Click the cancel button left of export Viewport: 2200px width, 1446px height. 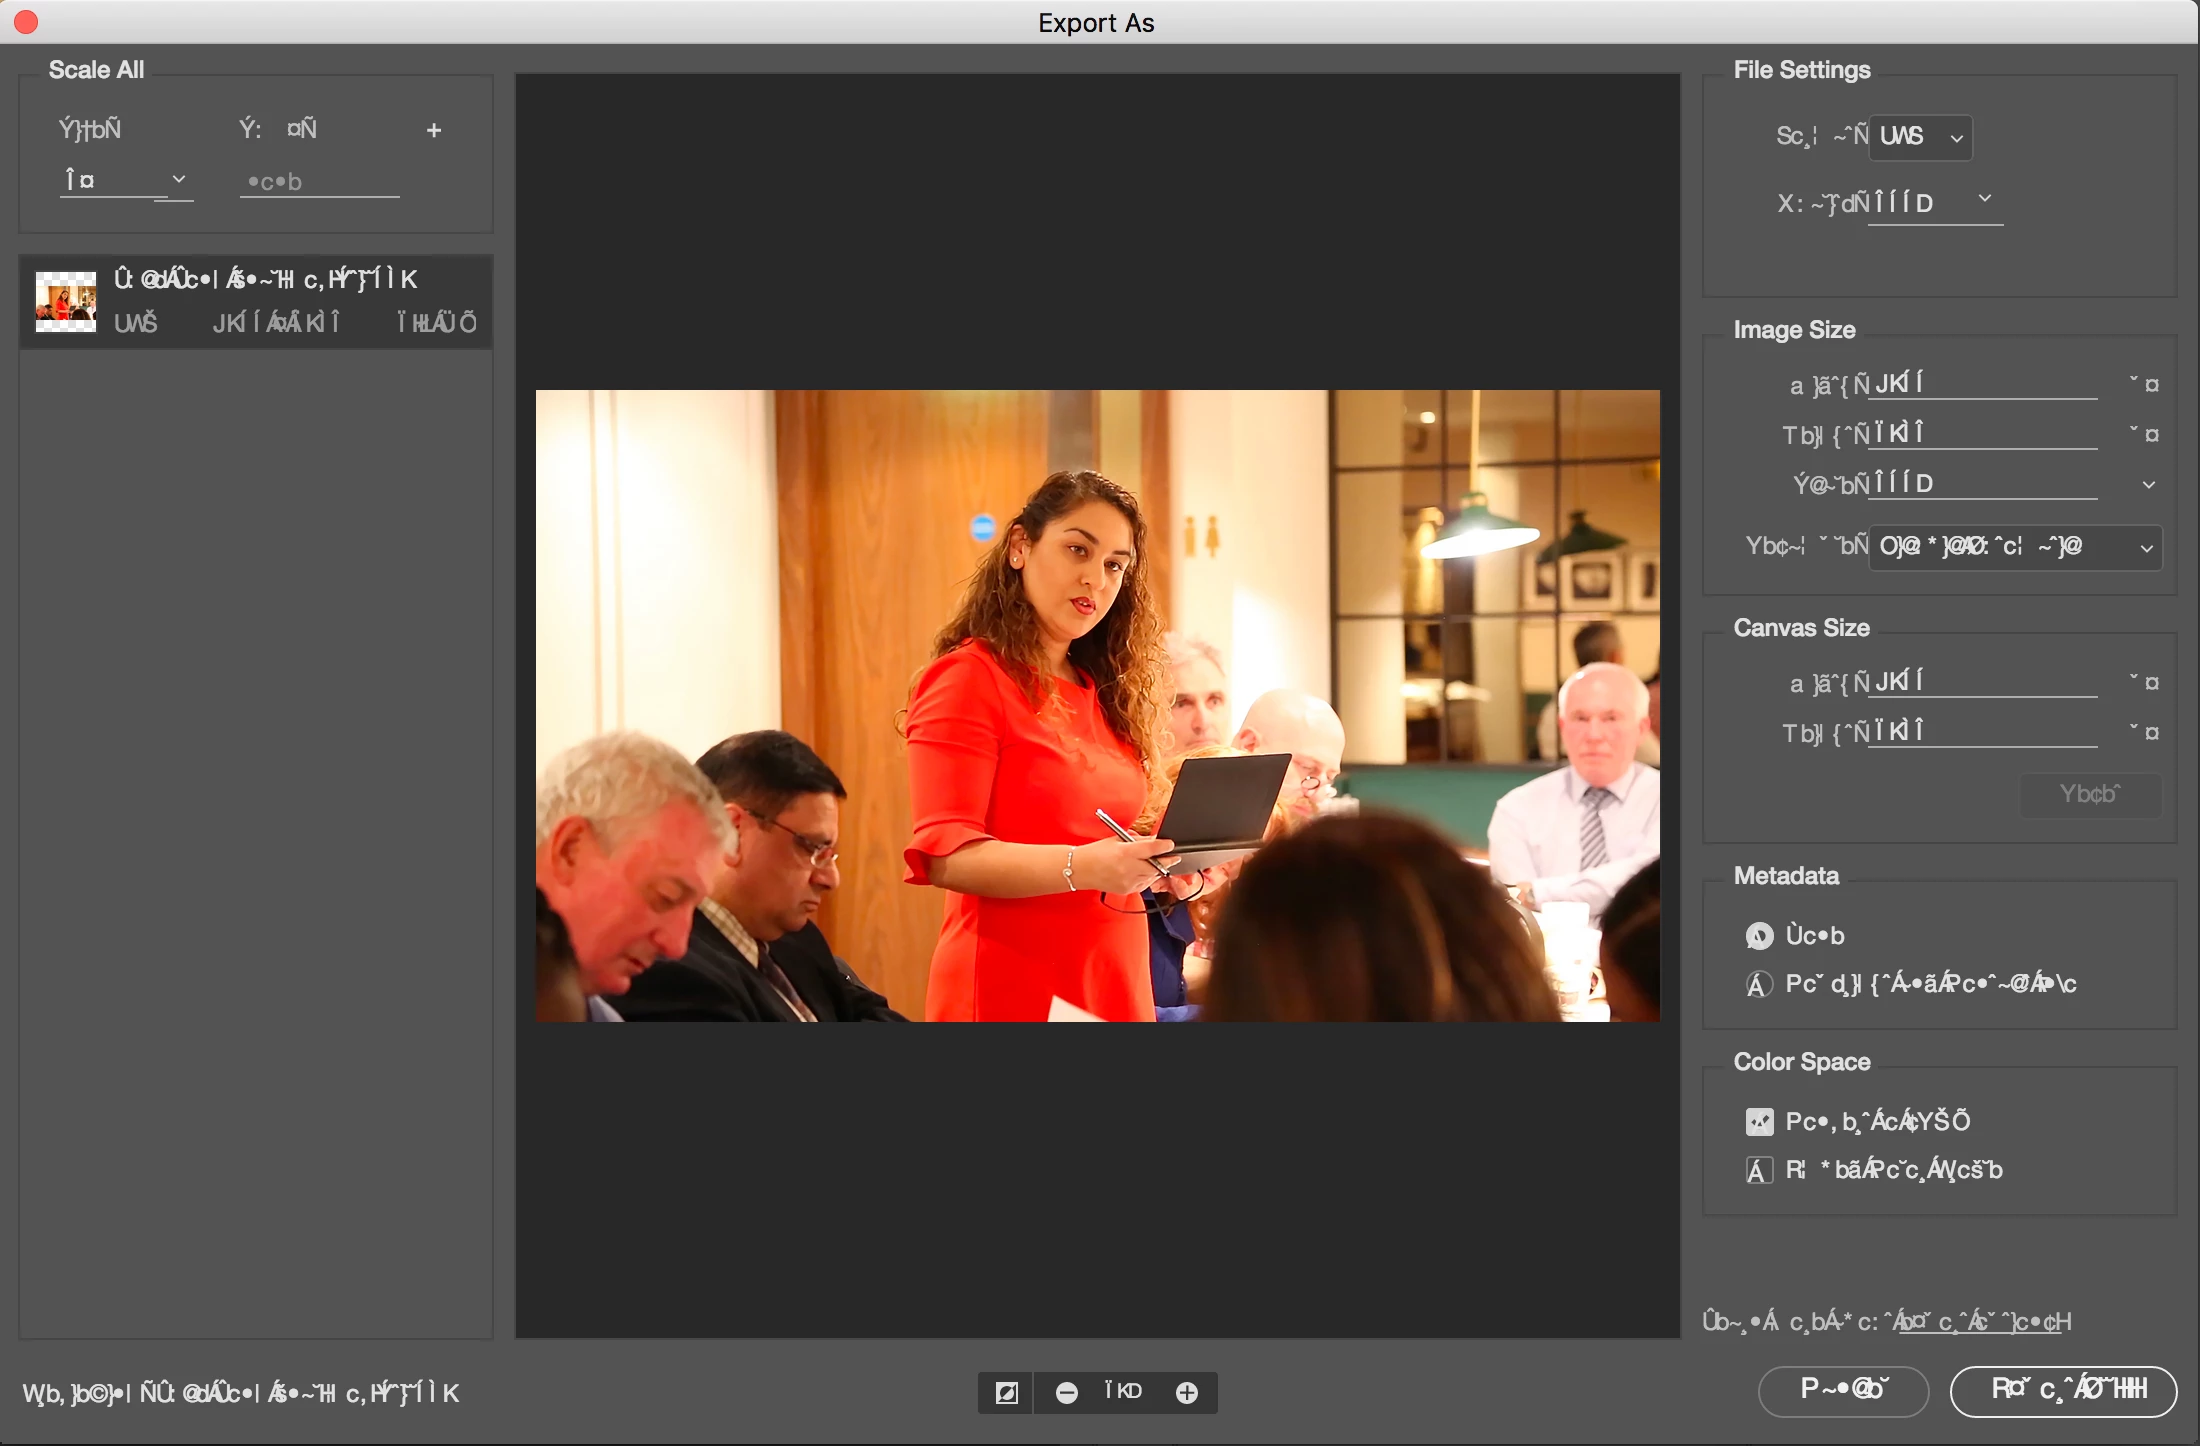point(1842,1391)
